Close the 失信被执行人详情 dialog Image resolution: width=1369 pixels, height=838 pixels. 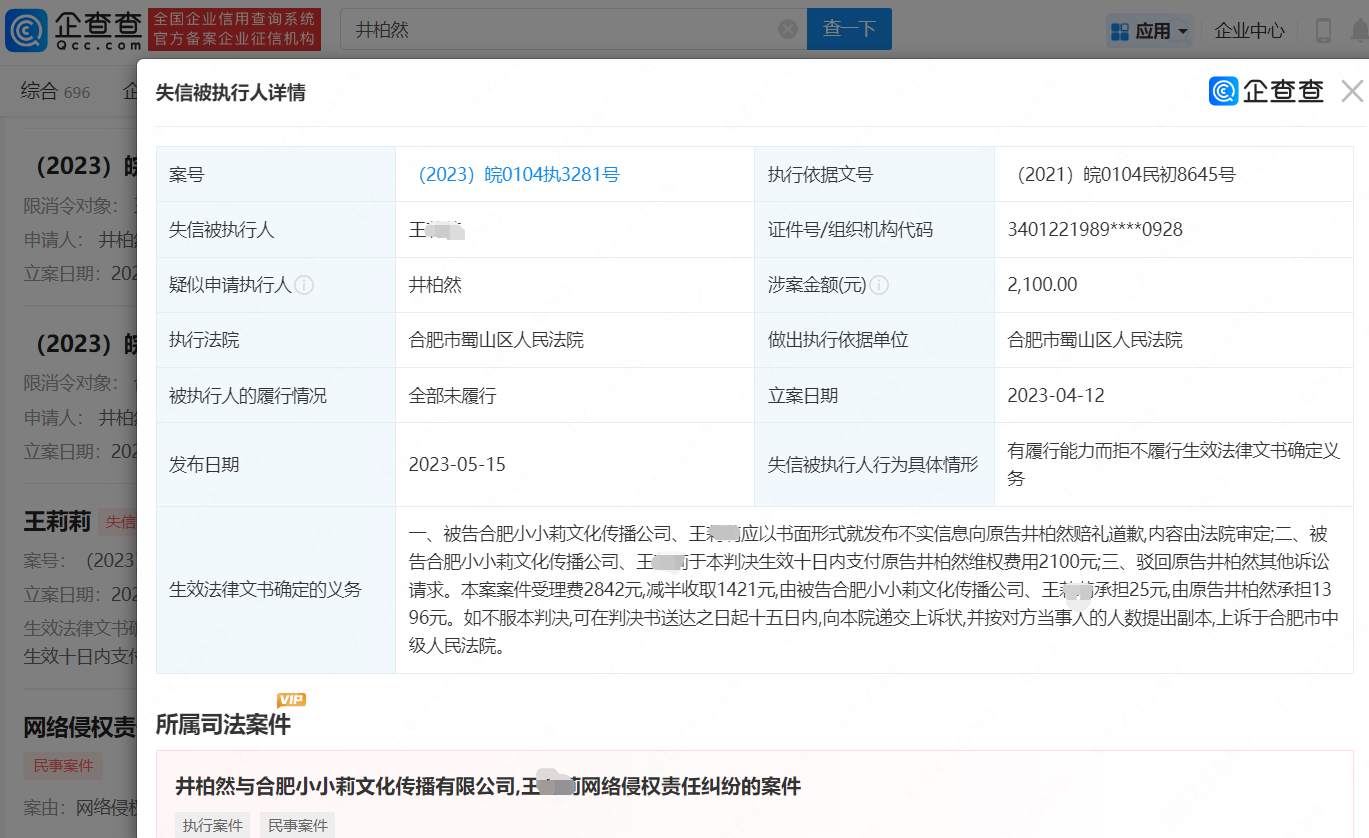click(1352, 92)
